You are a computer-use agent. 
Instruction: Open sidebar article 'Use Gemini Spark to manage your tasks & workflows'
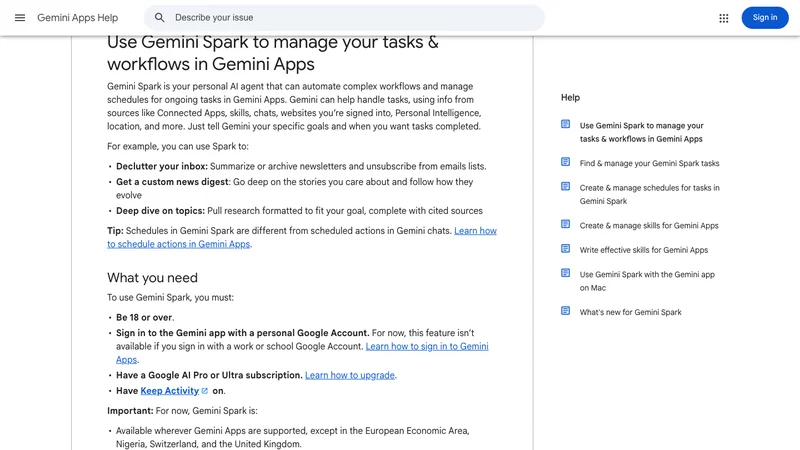[x=641, y=132]
